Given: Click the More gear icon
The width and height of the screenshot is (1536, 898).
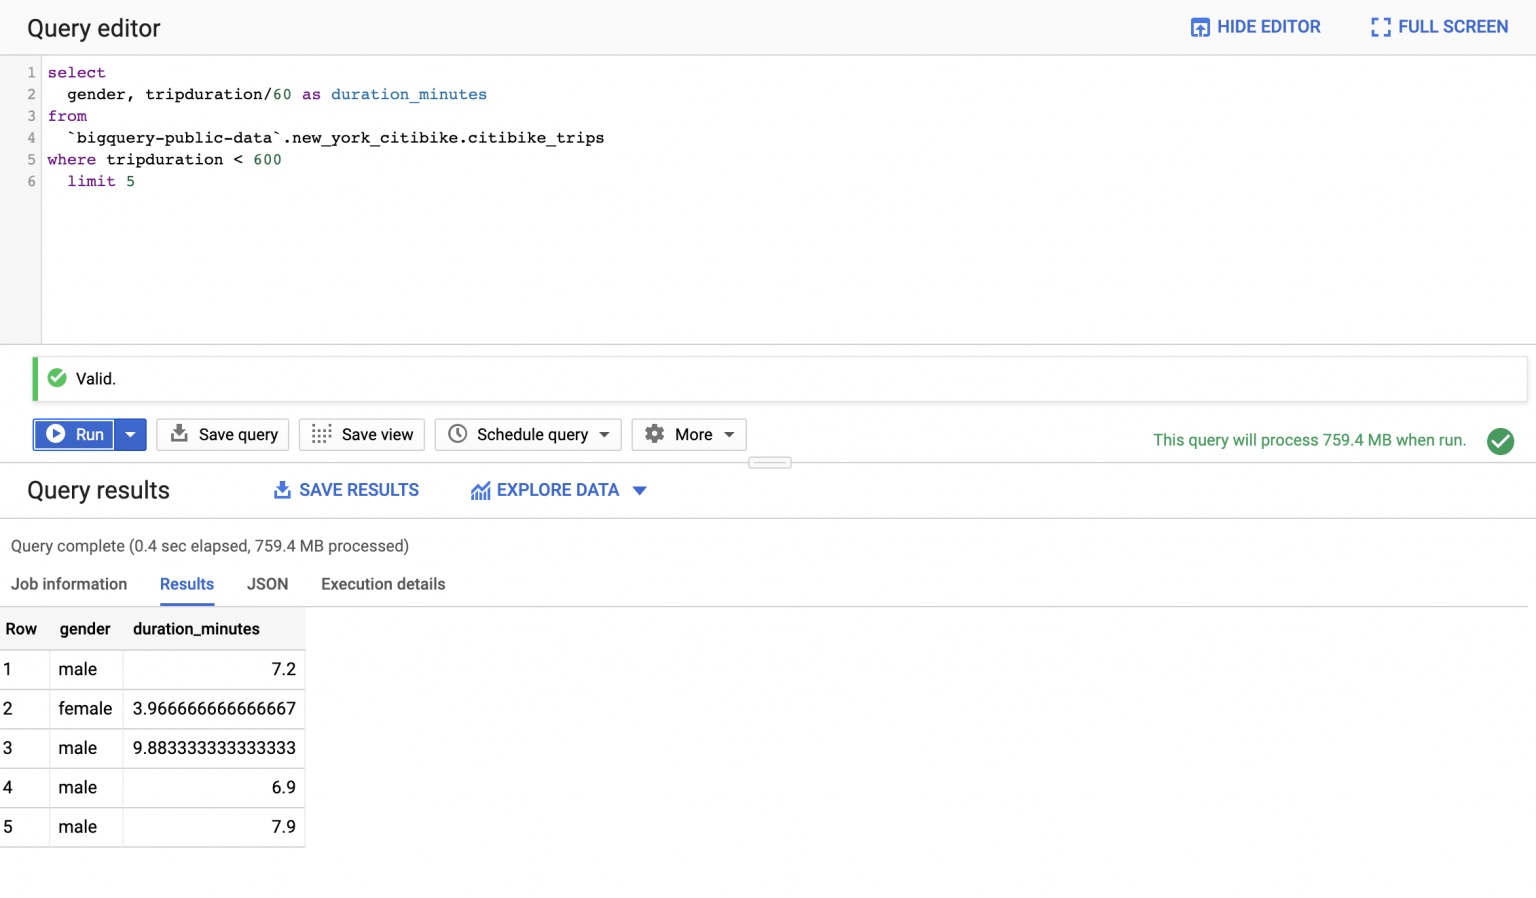Looking at the screenshot, I should point(655,434).
